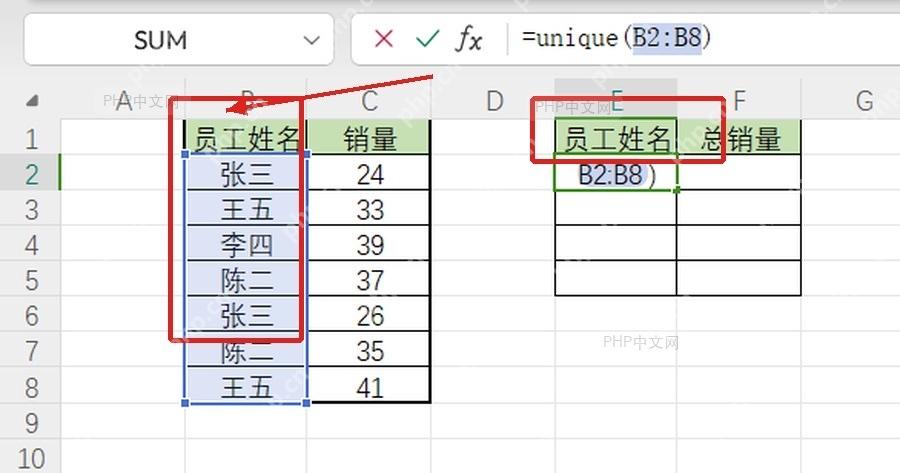Select row 1 header

coord(30,138)
